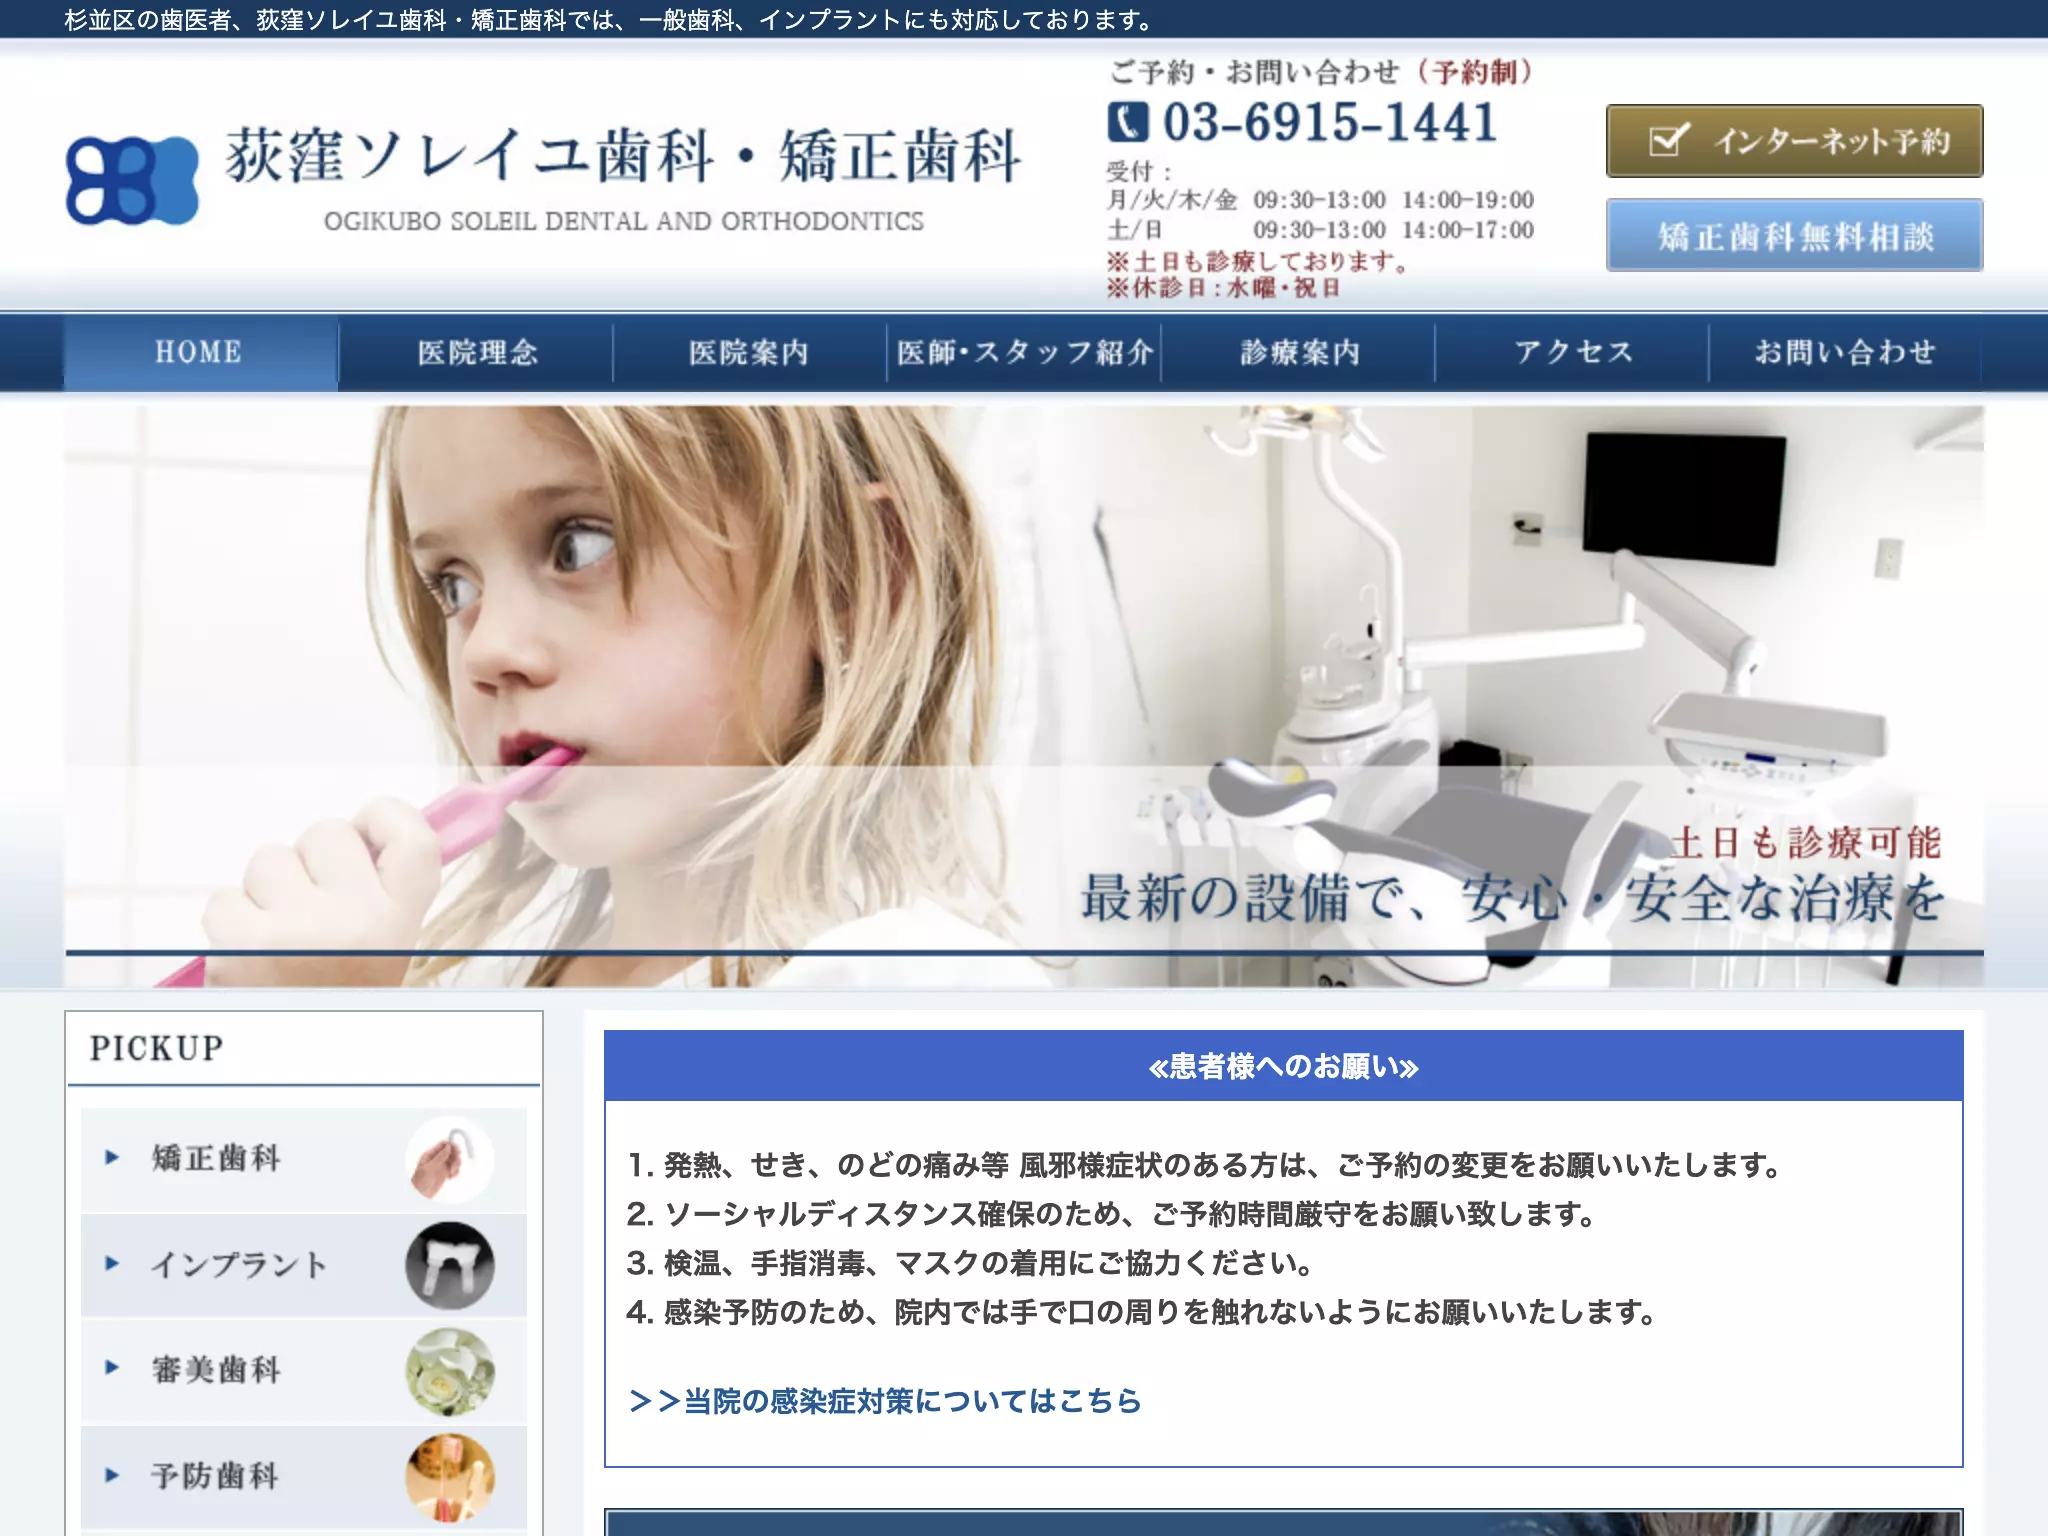Click the 患者様へのお願い heading bar
Image resolution: width=2048 pixels, height=1536 pixels.
click(1283, 1066)
